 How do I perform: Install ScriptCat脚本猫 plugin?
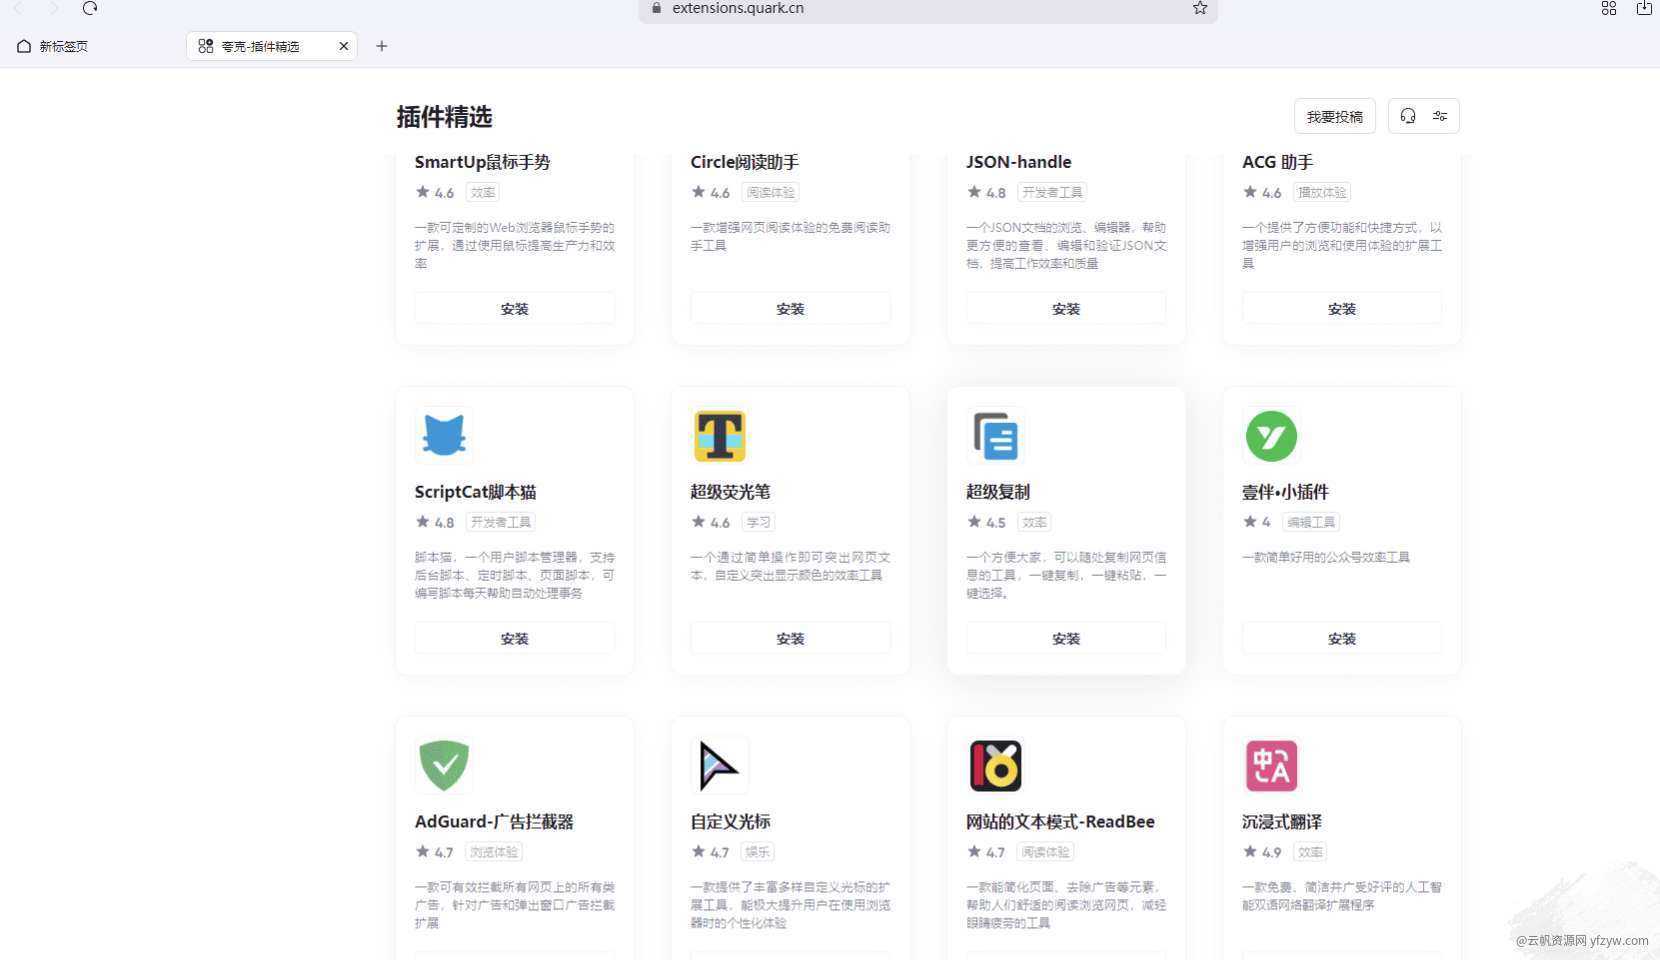(x=515, y=638)
